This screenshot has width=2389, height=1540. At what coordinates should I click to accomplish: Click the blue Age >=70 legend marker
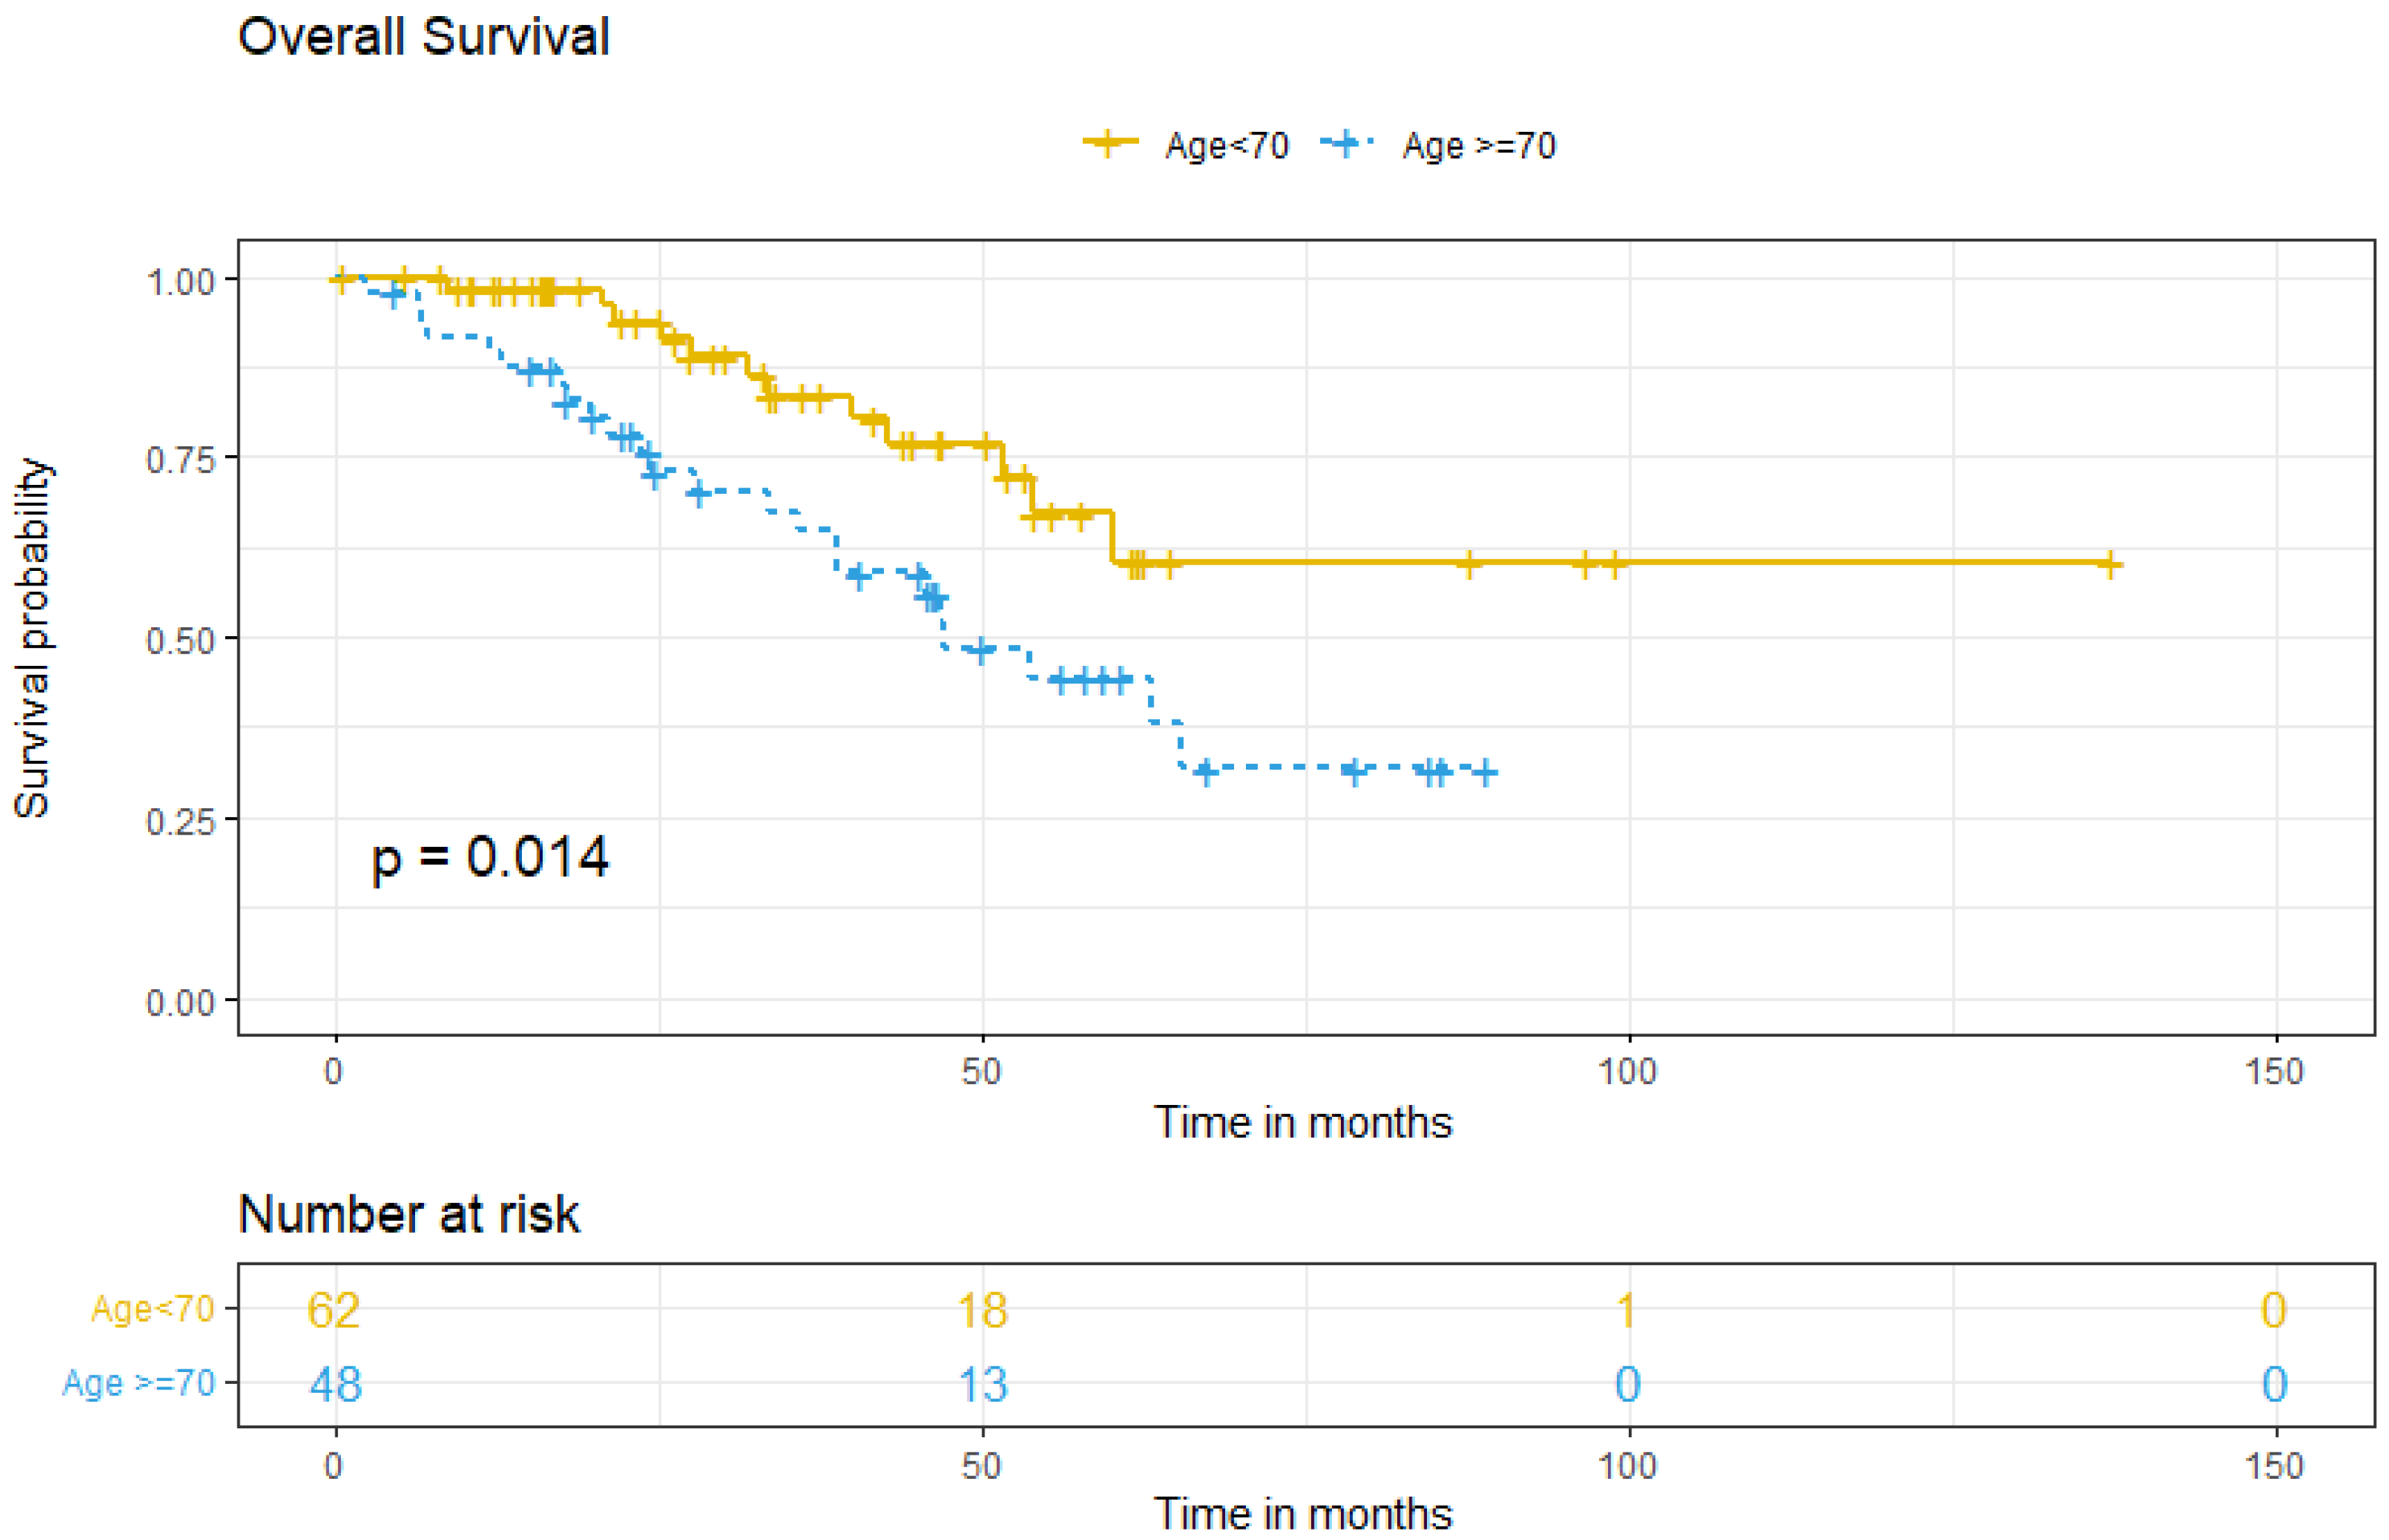click(x=1346, y=144)
